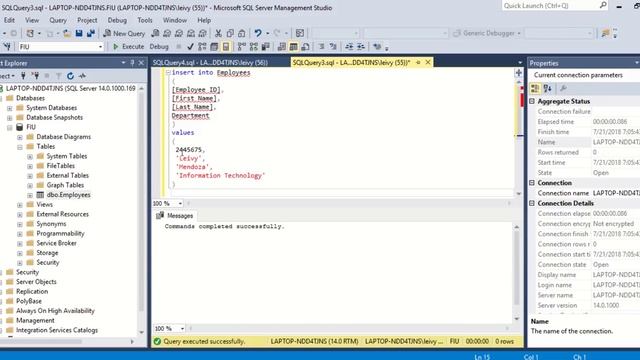Click the Open File folder icon

pyautogui.click(x=67, y=33)
